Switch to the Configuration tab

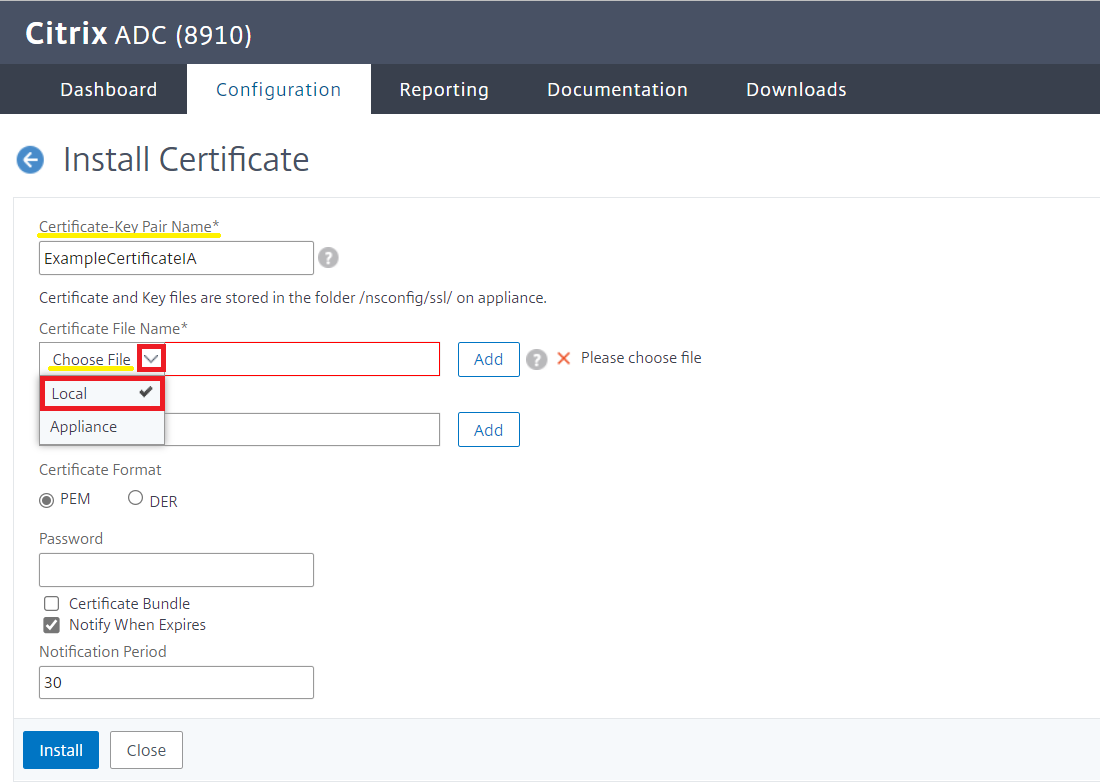(x=279, y=90)
